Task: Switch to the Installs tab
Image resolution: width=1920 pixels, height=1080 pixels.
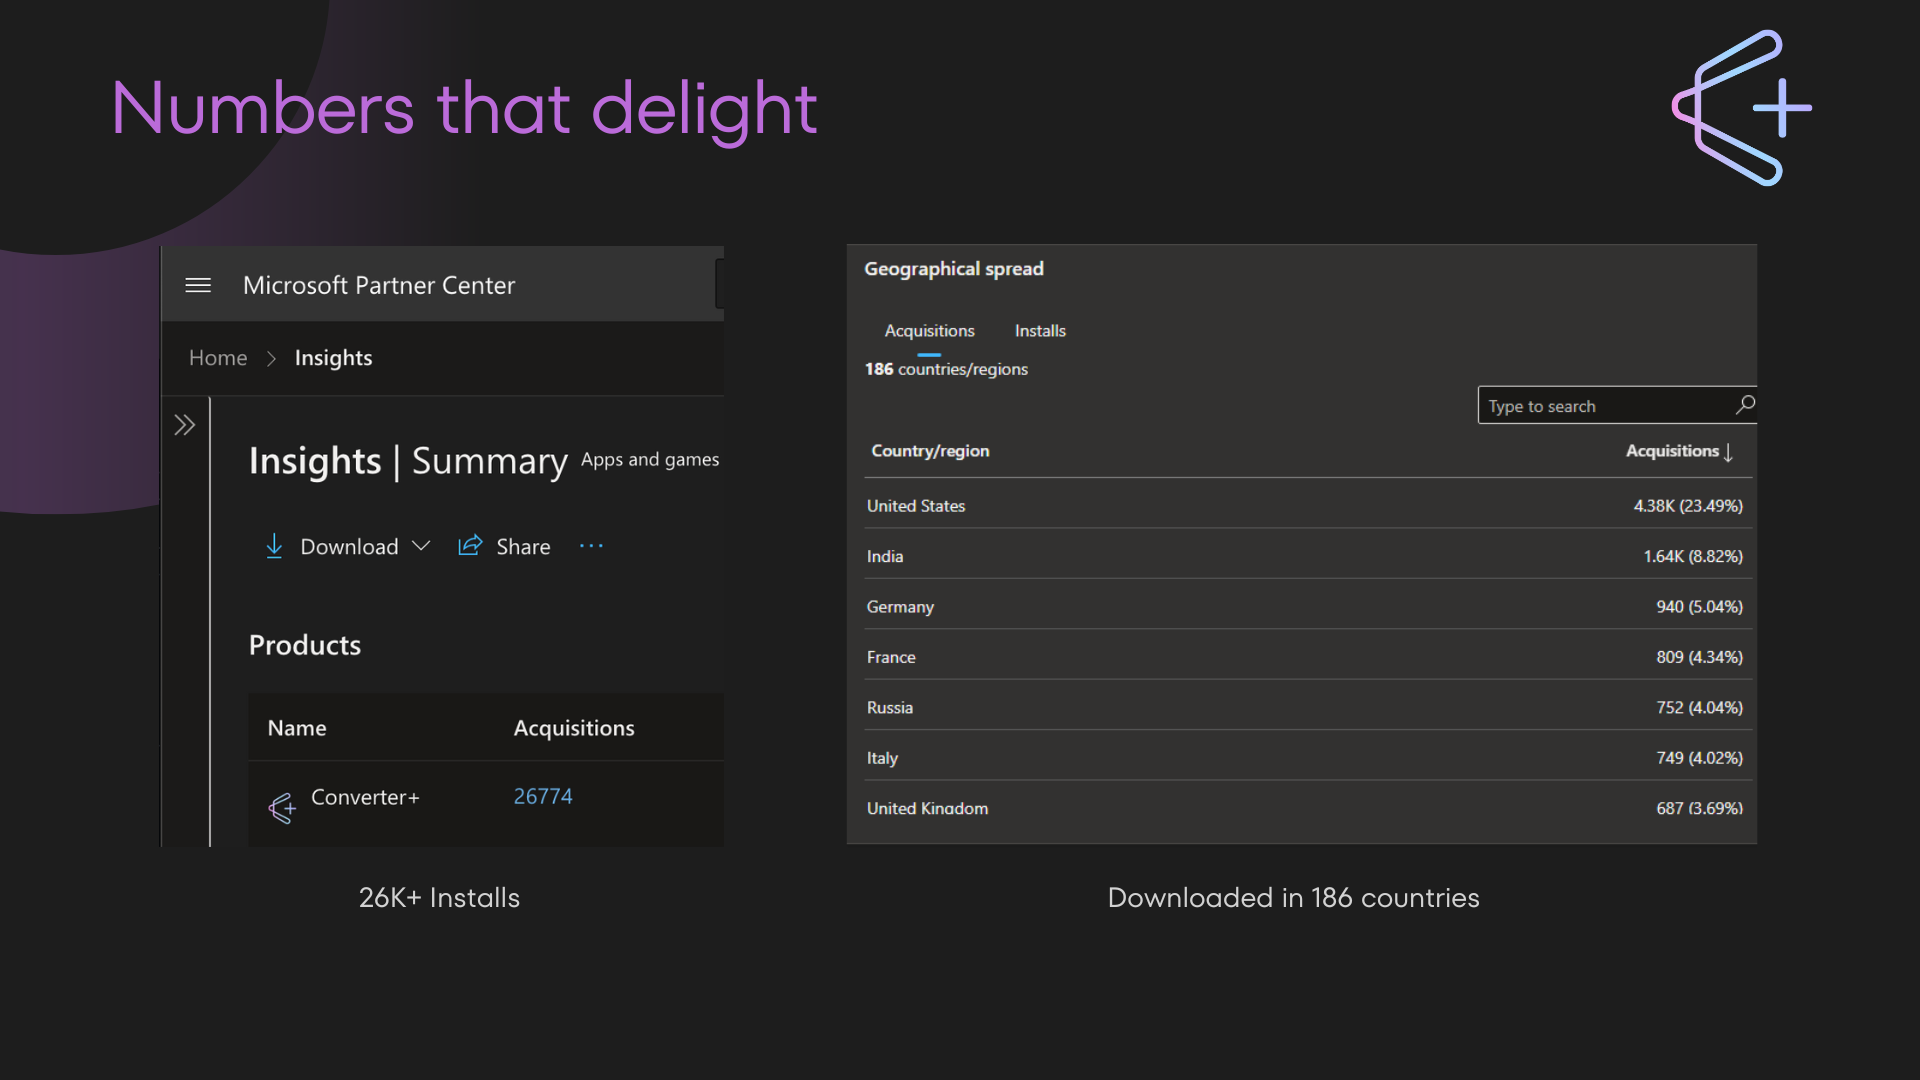Action: click(1040, 331)
